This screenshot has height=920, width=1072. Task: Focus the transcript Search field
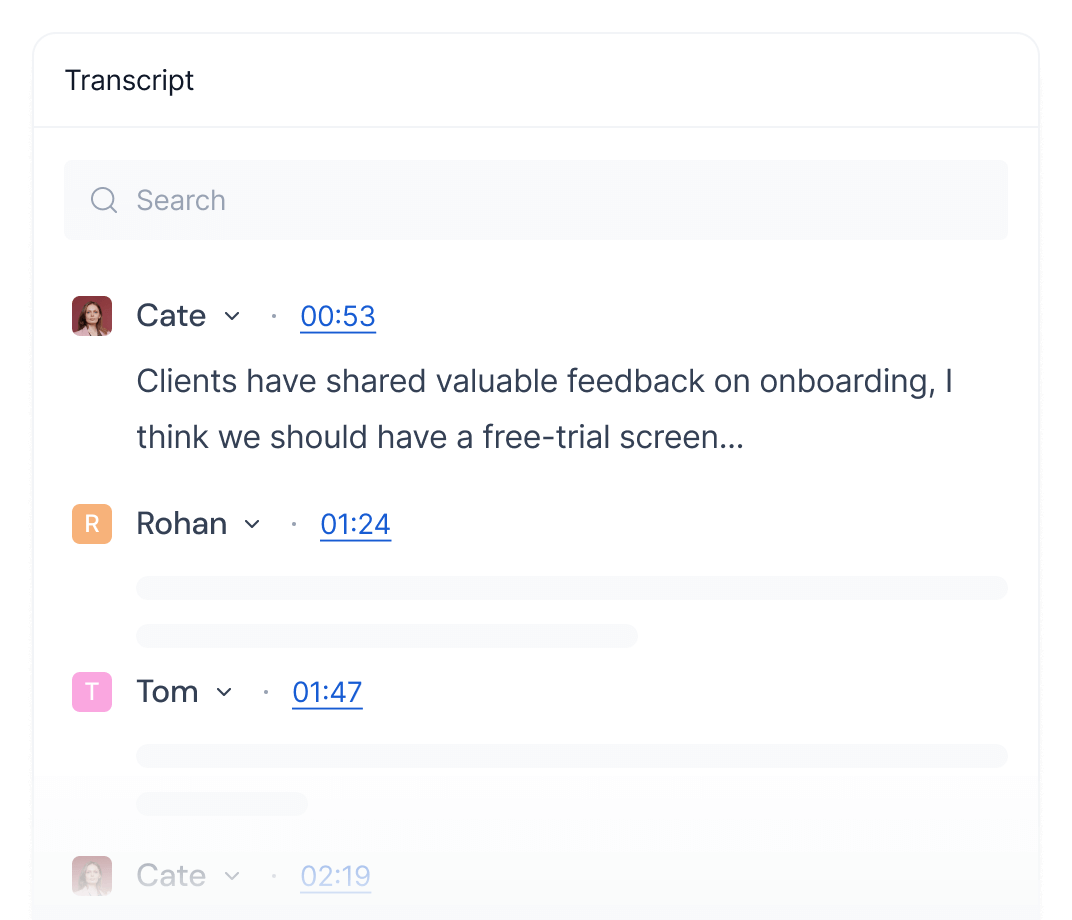(536, 200)
